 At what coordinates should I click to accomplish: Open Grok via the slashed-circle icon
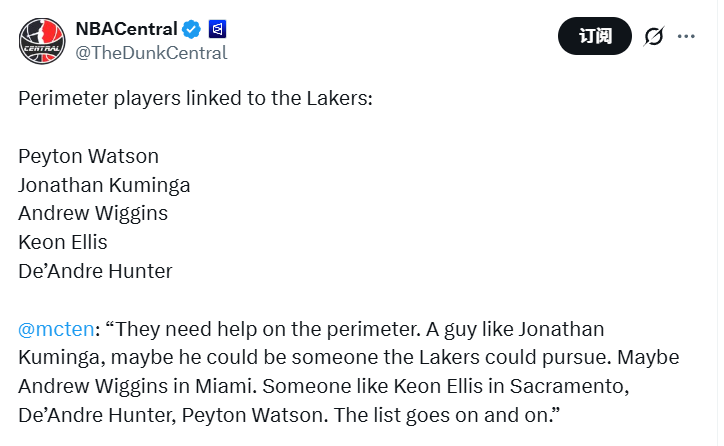[x=654, y=36]
